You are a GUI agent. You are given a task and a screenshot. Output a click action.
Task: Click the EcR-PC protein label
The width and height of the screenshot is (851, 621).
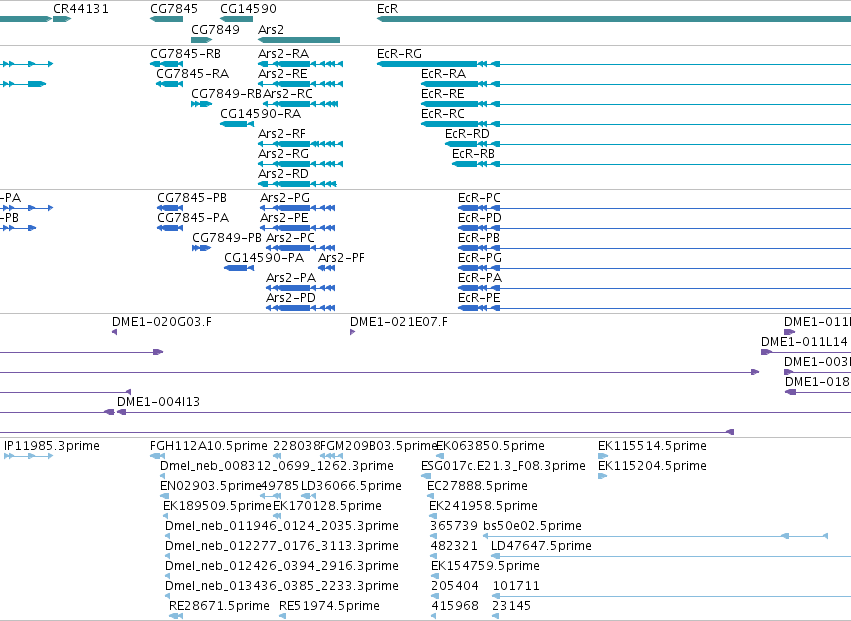coord(479,198)
